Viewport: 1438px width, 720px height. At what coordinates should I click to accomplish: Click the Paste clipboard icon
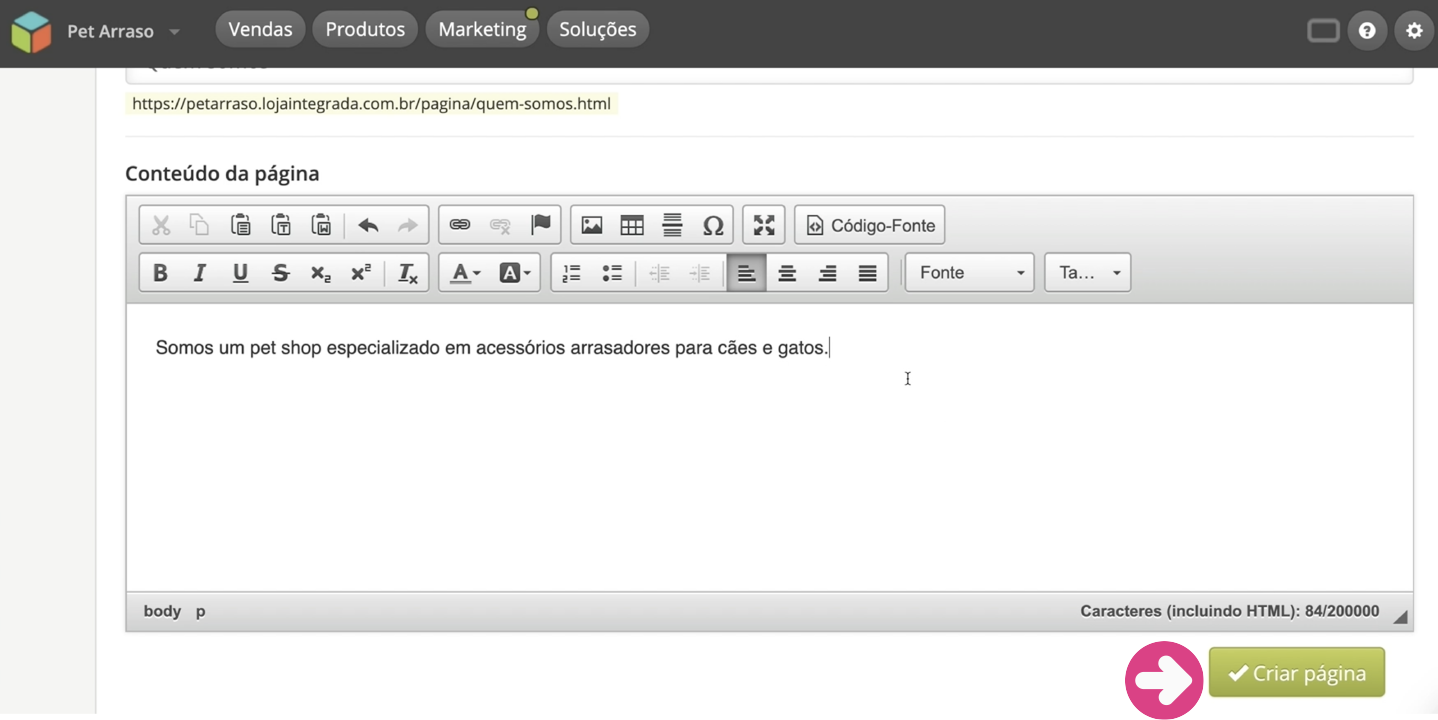(x=240, y=225)
